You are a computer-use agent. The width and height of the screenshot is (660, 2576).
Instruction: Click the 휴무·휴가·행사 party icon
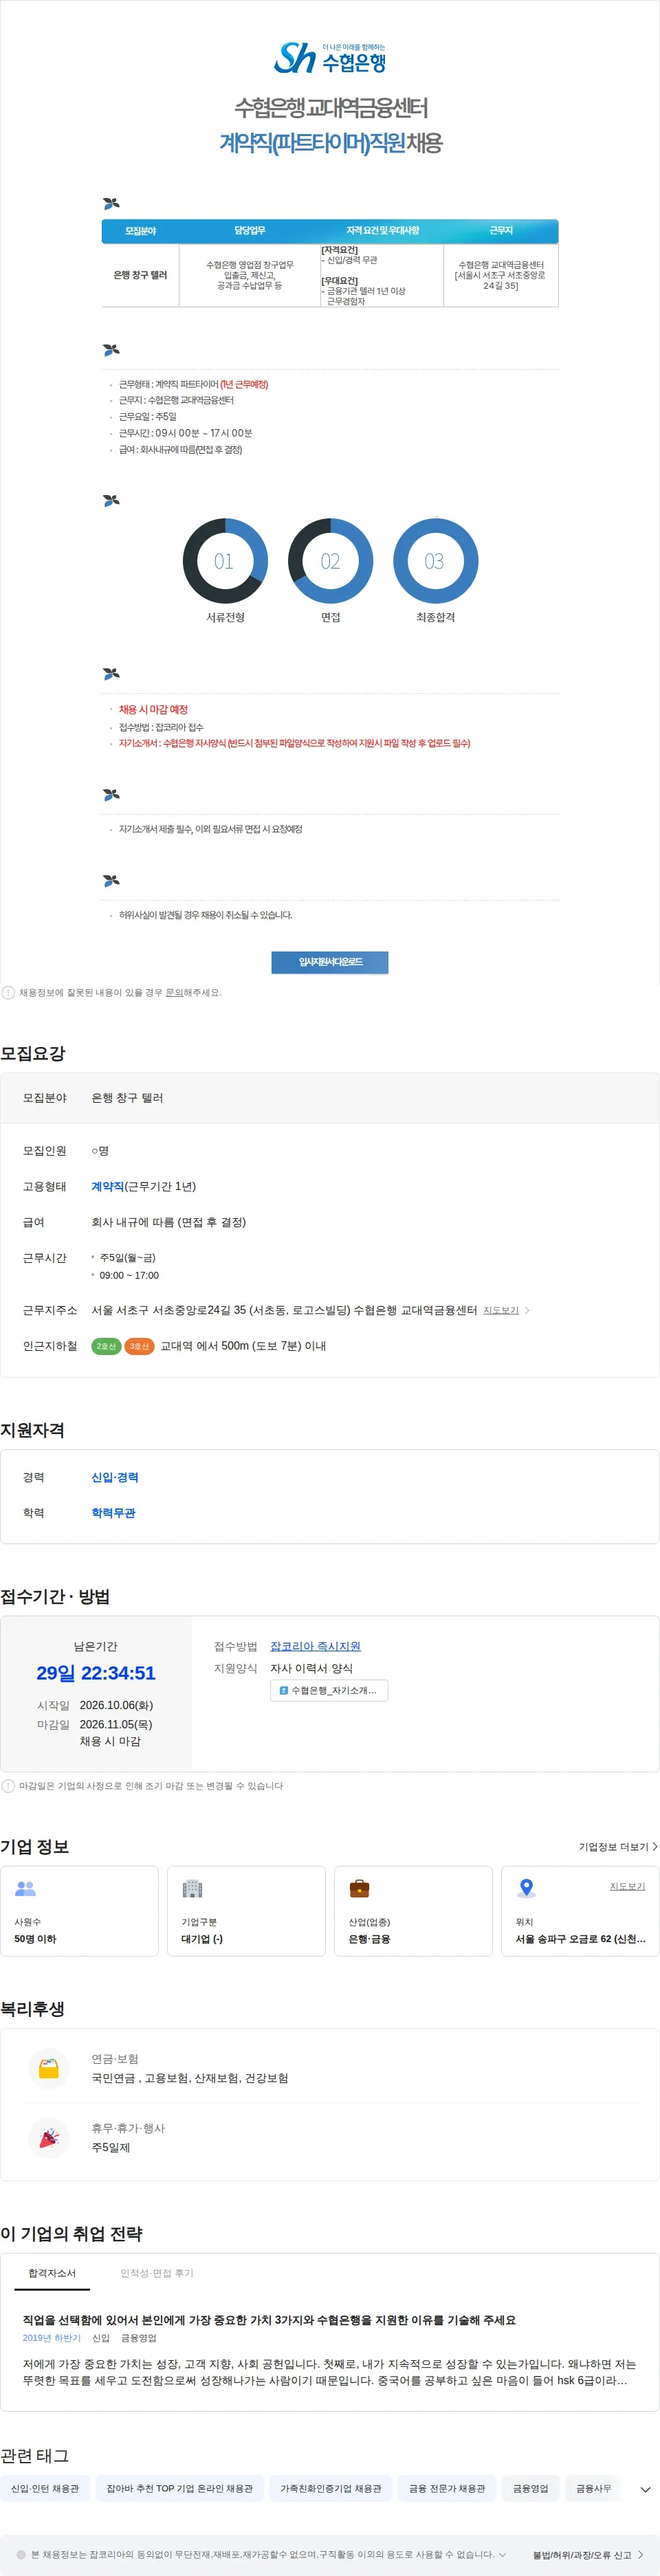click(49, 2138)
